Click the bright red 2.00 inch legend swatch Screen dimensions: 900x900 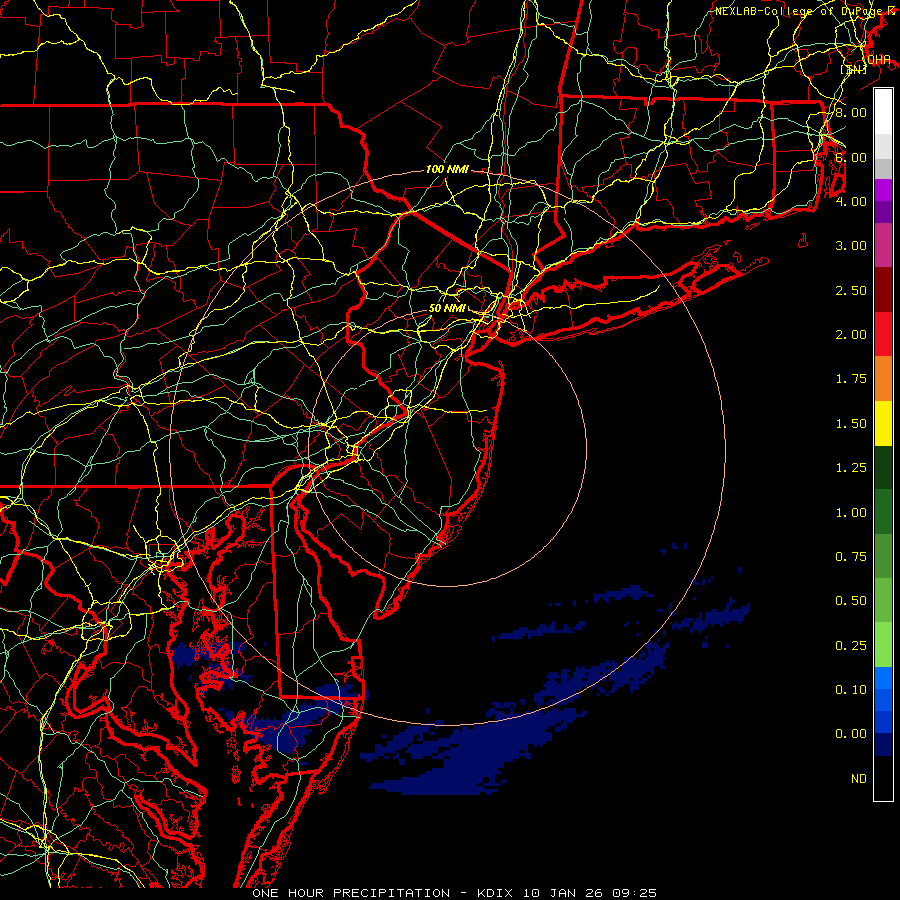click(883, 334)
